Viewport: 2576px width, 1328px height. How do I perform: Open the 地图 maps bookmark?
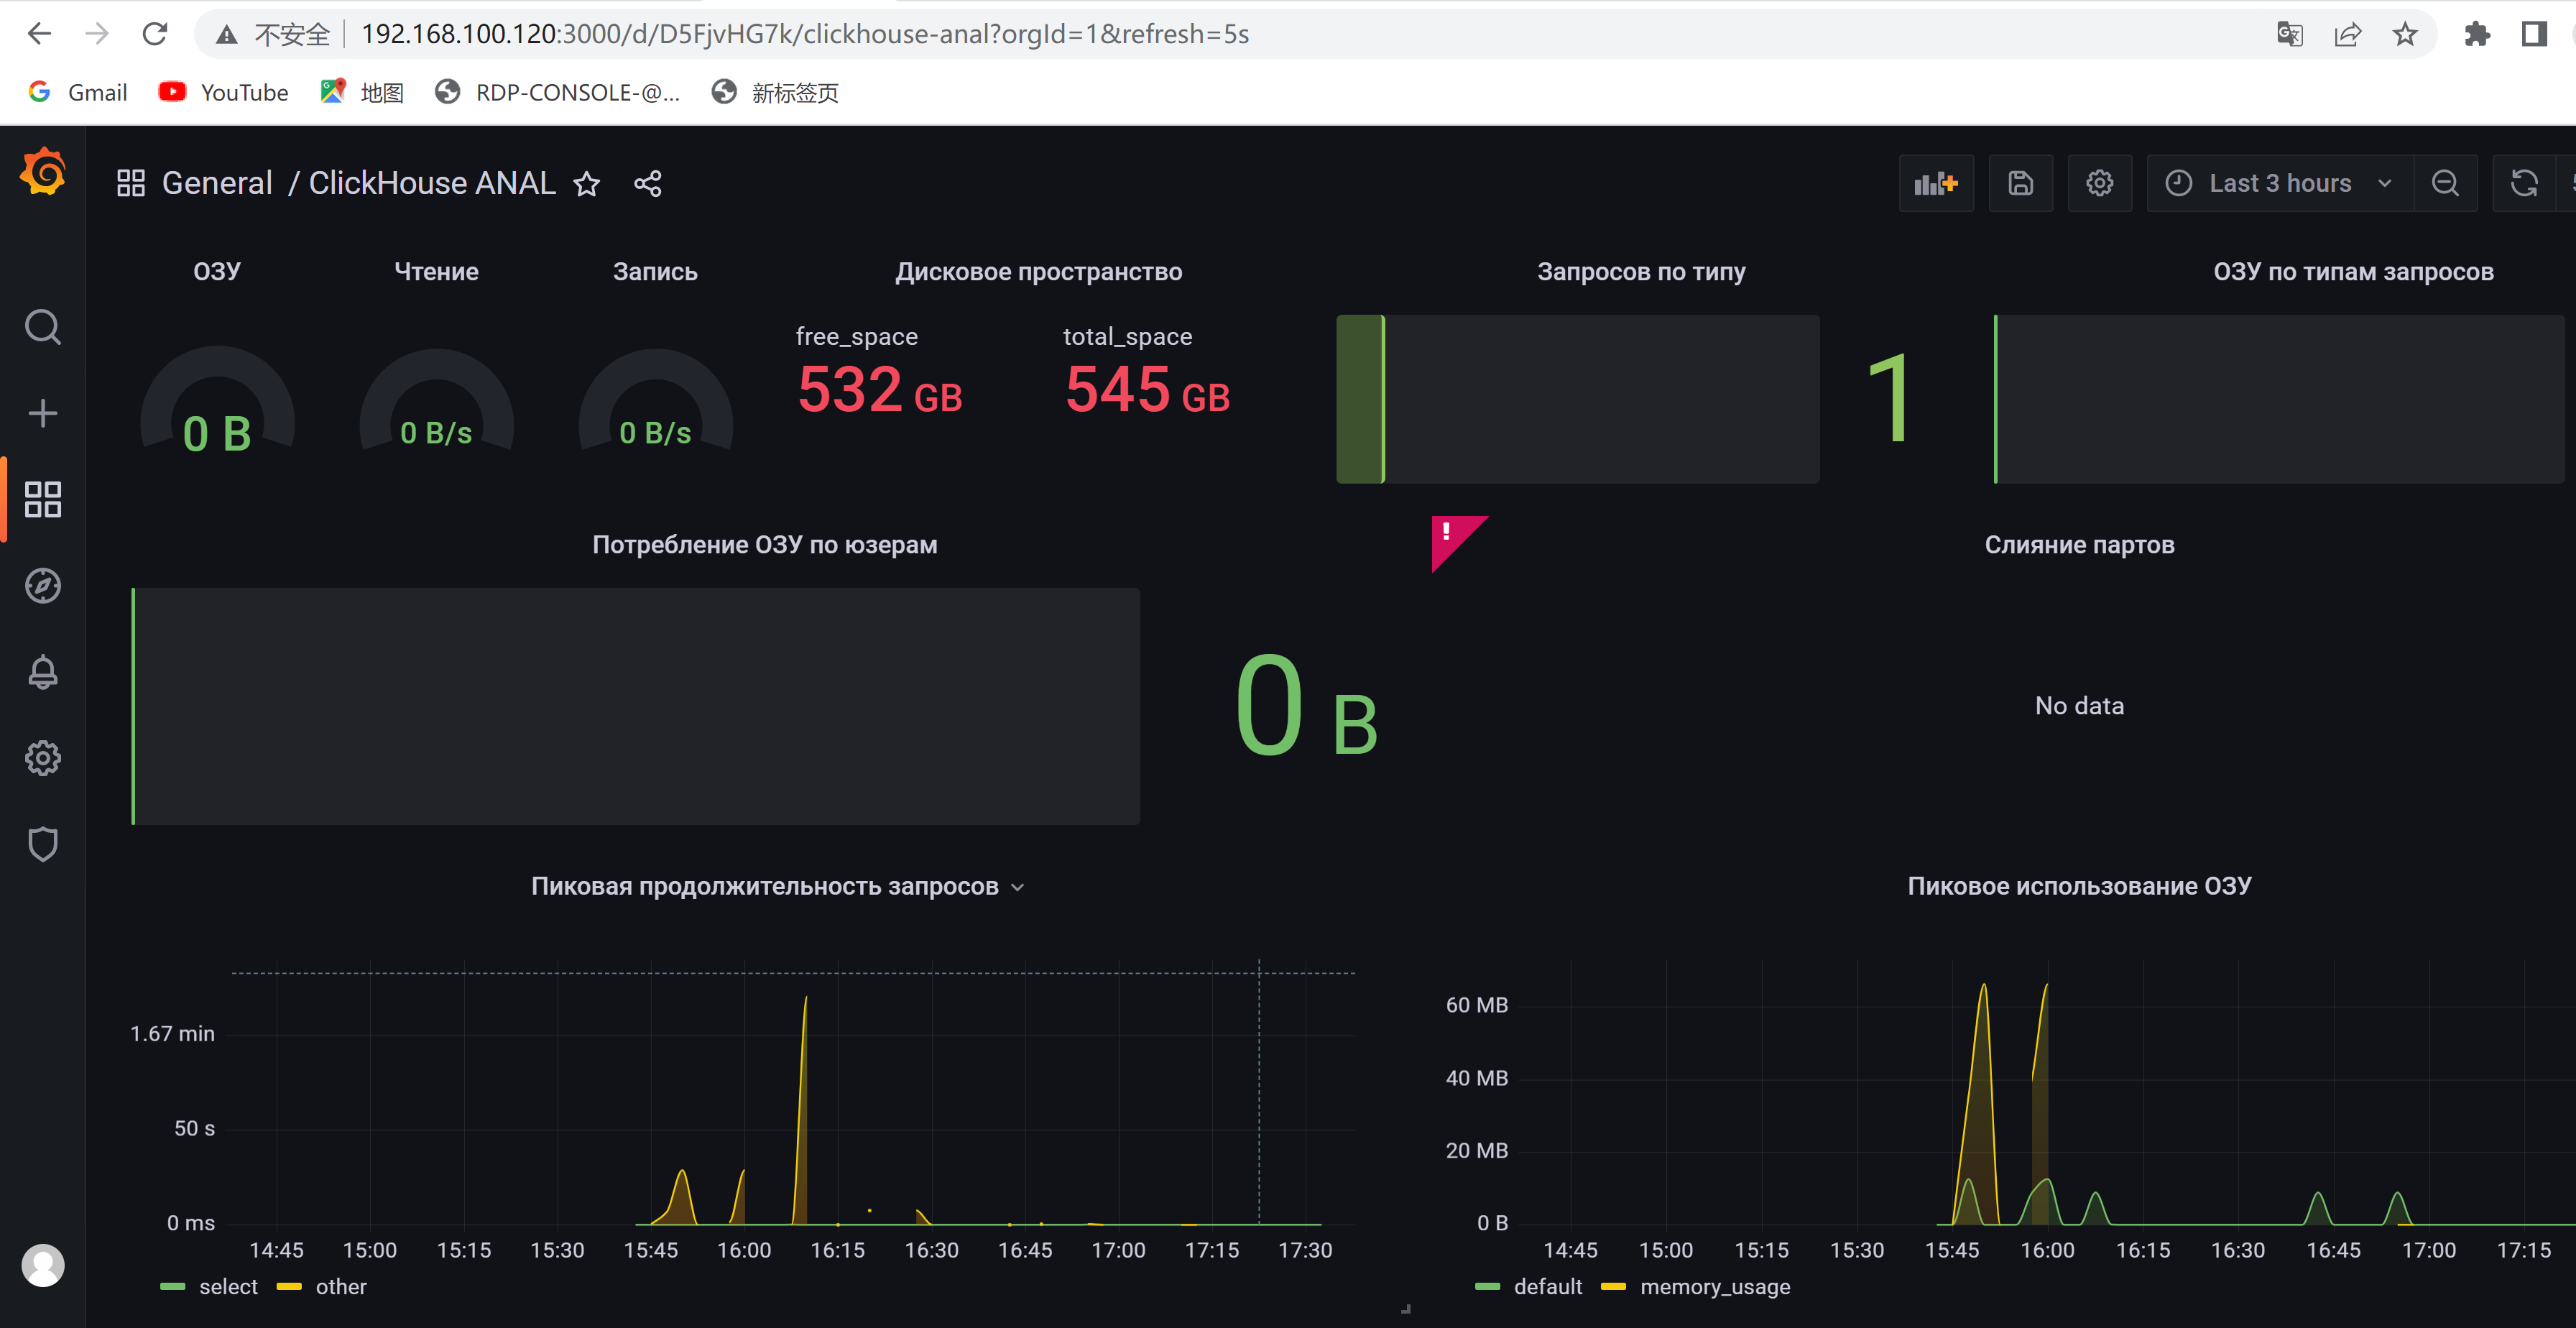point(362,92)
